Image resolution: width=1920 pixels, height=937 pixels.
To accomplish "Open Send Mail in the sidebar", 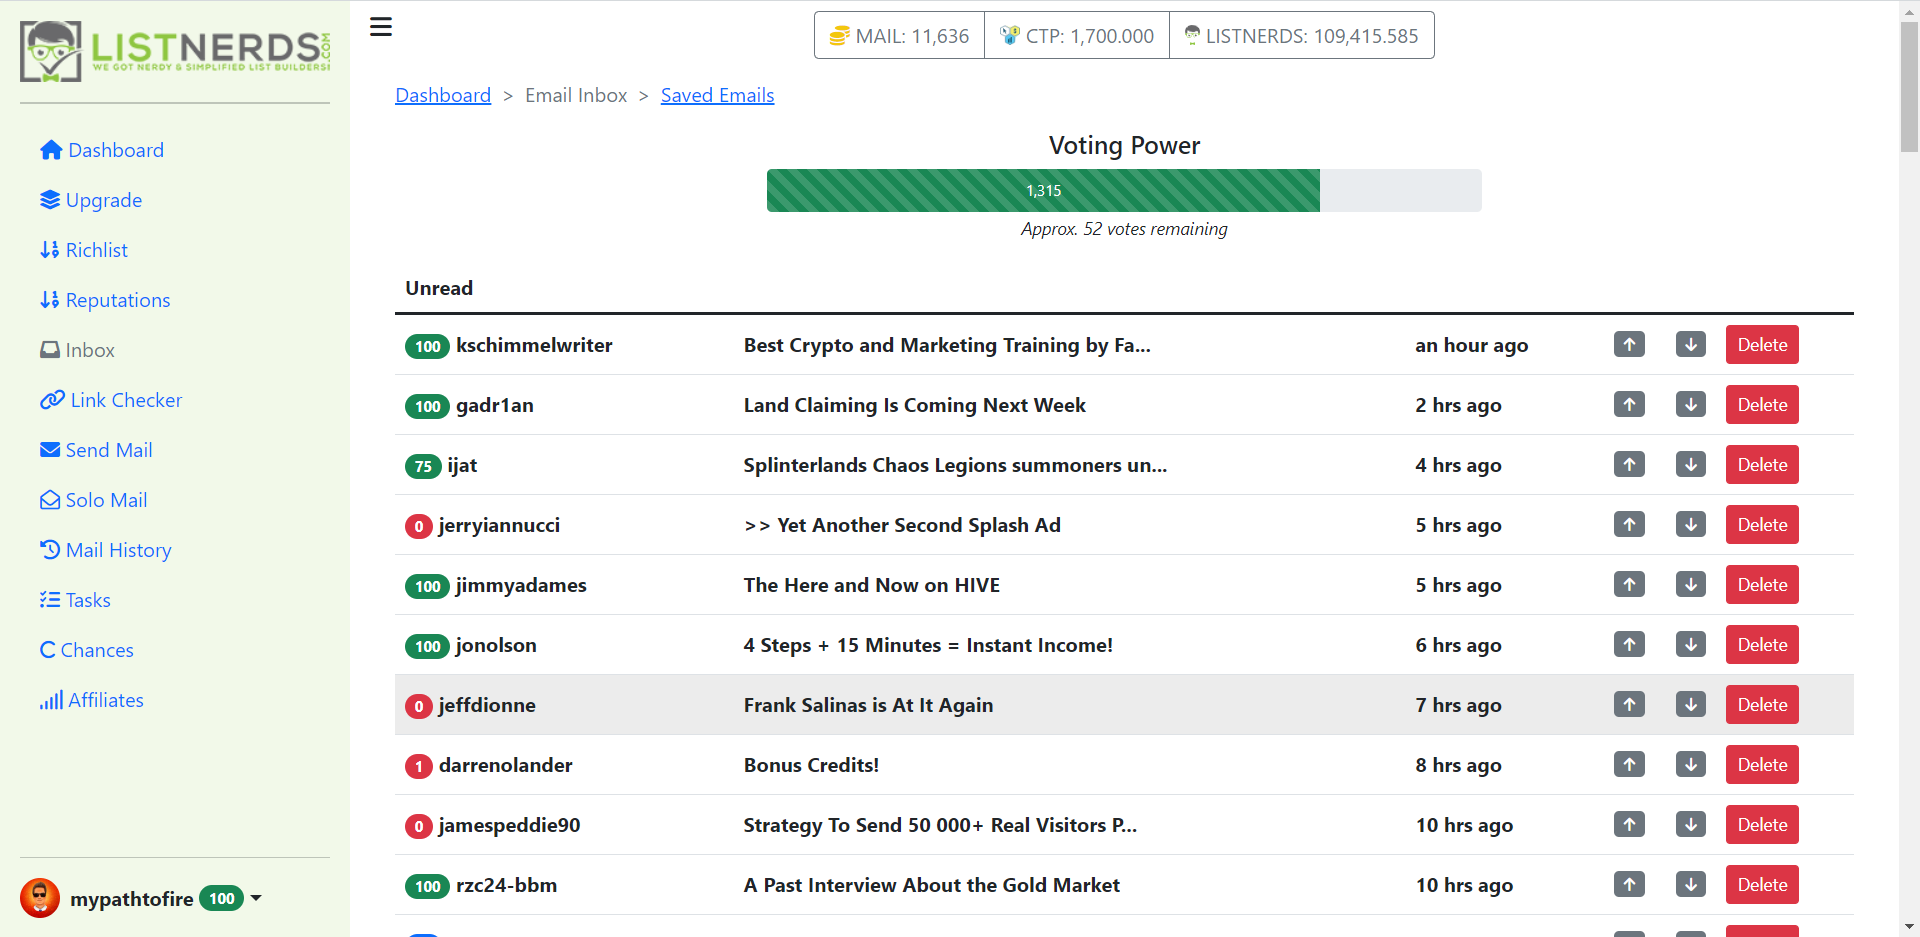I will tap(96, 450).
